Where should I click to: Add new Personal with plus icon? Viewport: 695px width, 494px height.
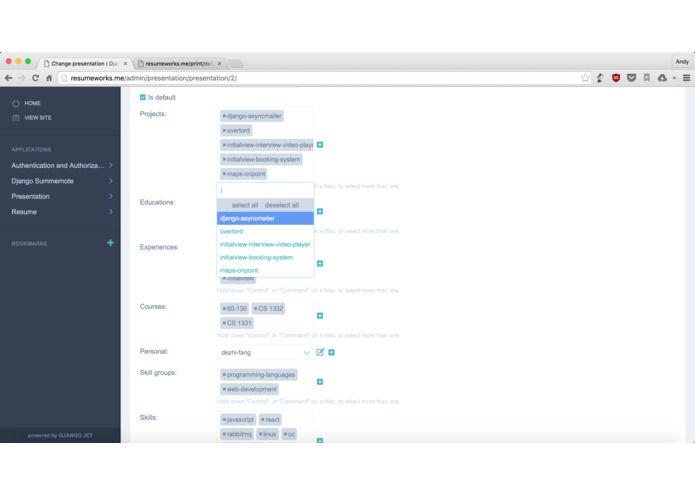pos(331,352)
